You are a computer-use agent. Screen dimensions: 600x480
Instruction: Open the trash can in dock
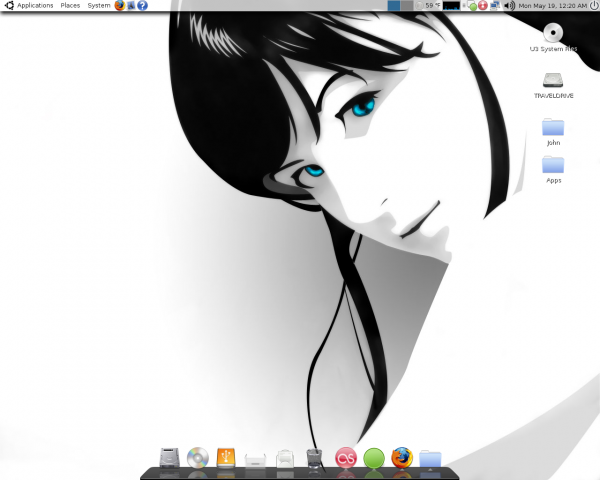[x=314, y=458]
